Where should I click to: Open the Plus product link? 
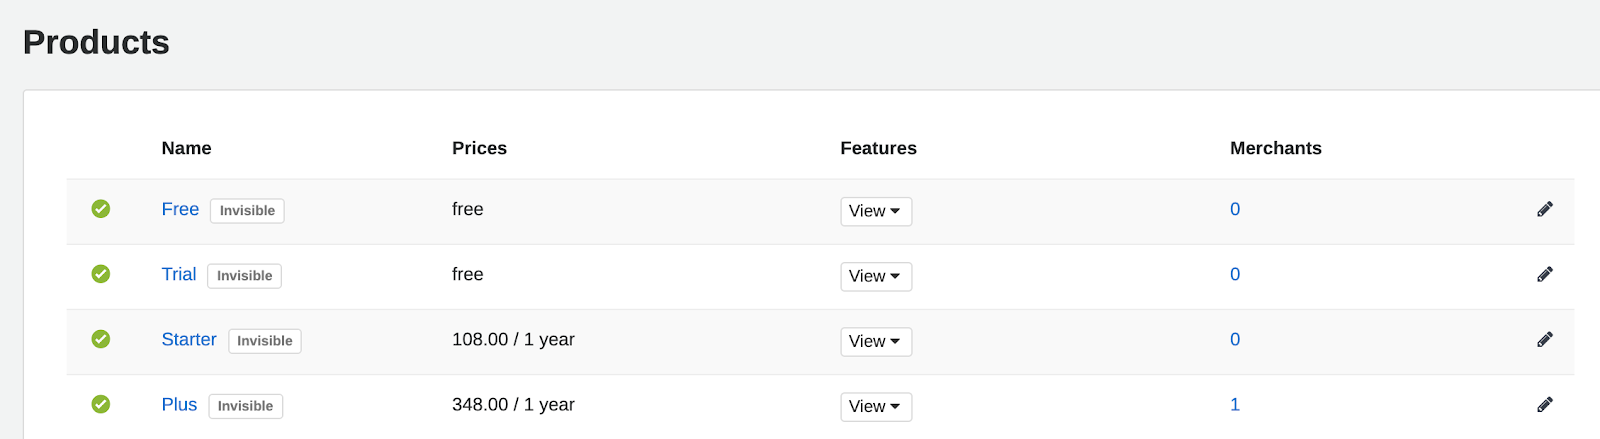[x=179, y=404]
